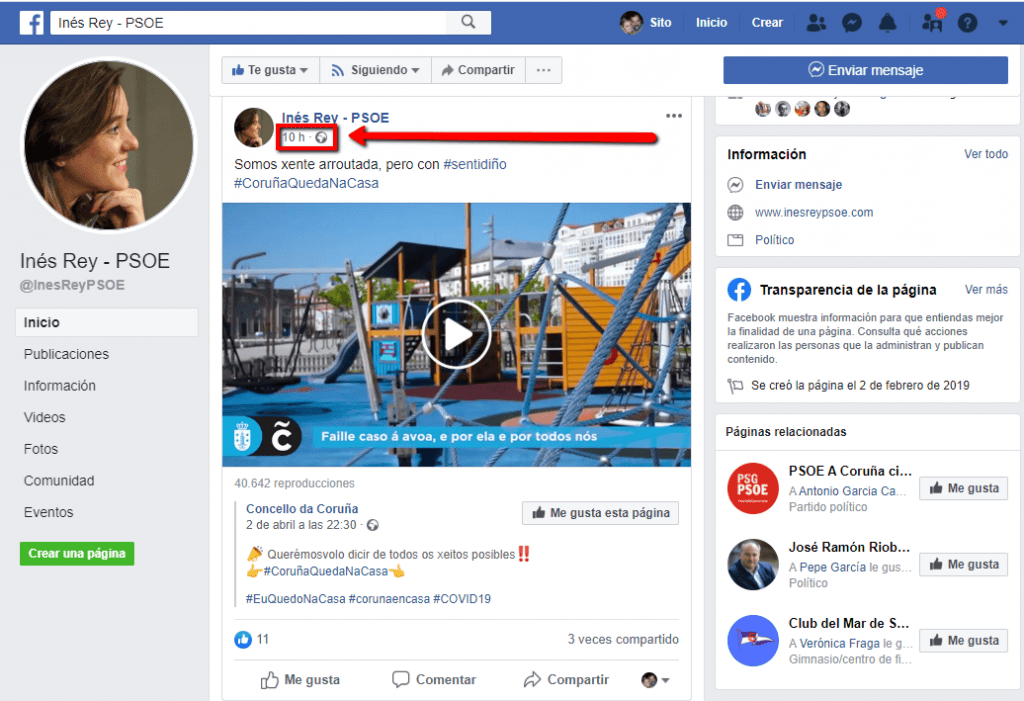
Task: Open the notifications bell icon
Action: [x=887, y=23]
